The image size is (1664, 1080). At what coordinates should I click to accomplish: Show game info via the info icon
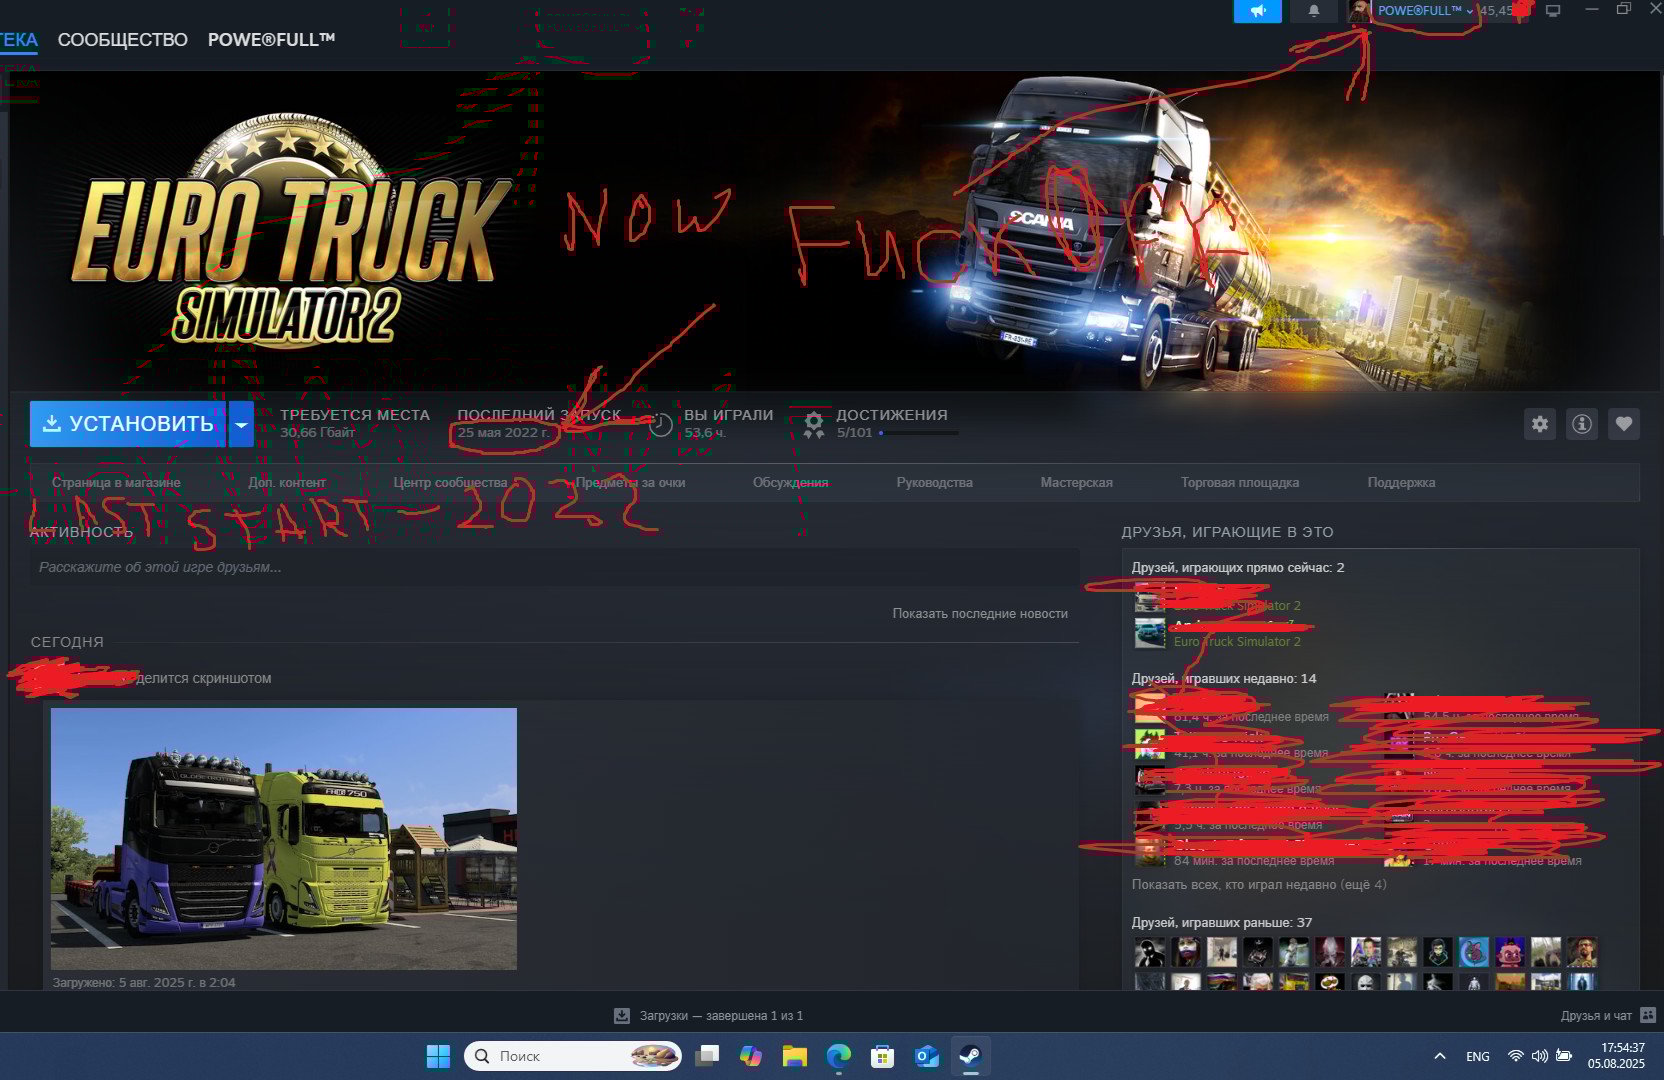click(1582, 424)
